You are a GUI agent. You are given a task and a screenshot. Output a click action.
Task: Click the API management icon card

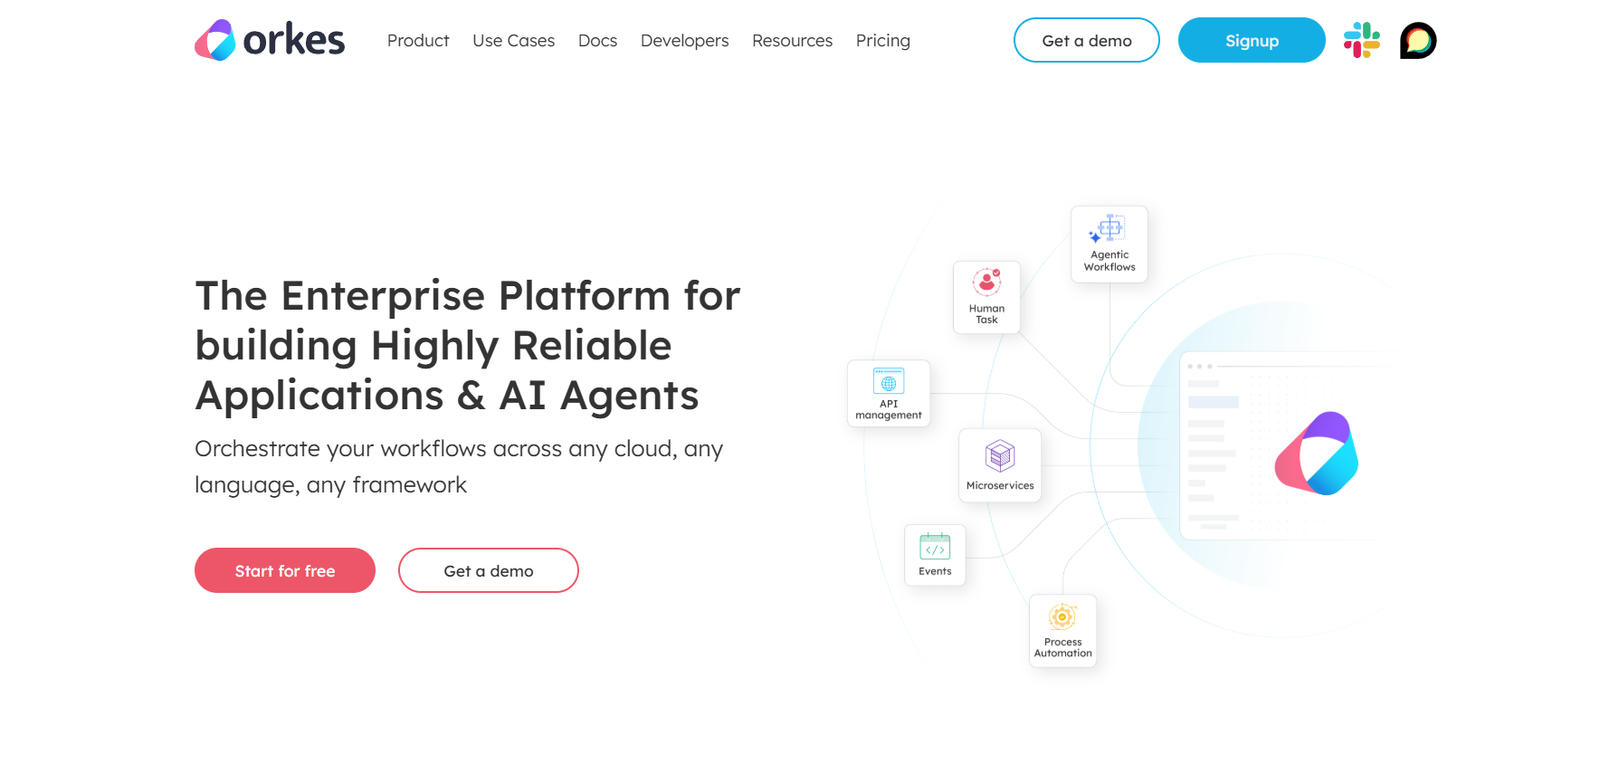(888, 393)
